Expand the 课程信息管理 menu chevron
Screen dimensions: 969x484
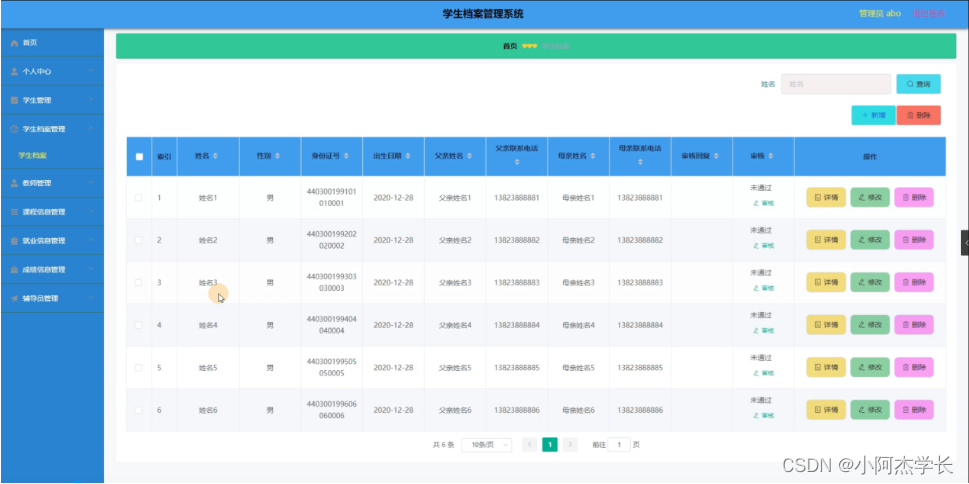[x=91, y=211]
